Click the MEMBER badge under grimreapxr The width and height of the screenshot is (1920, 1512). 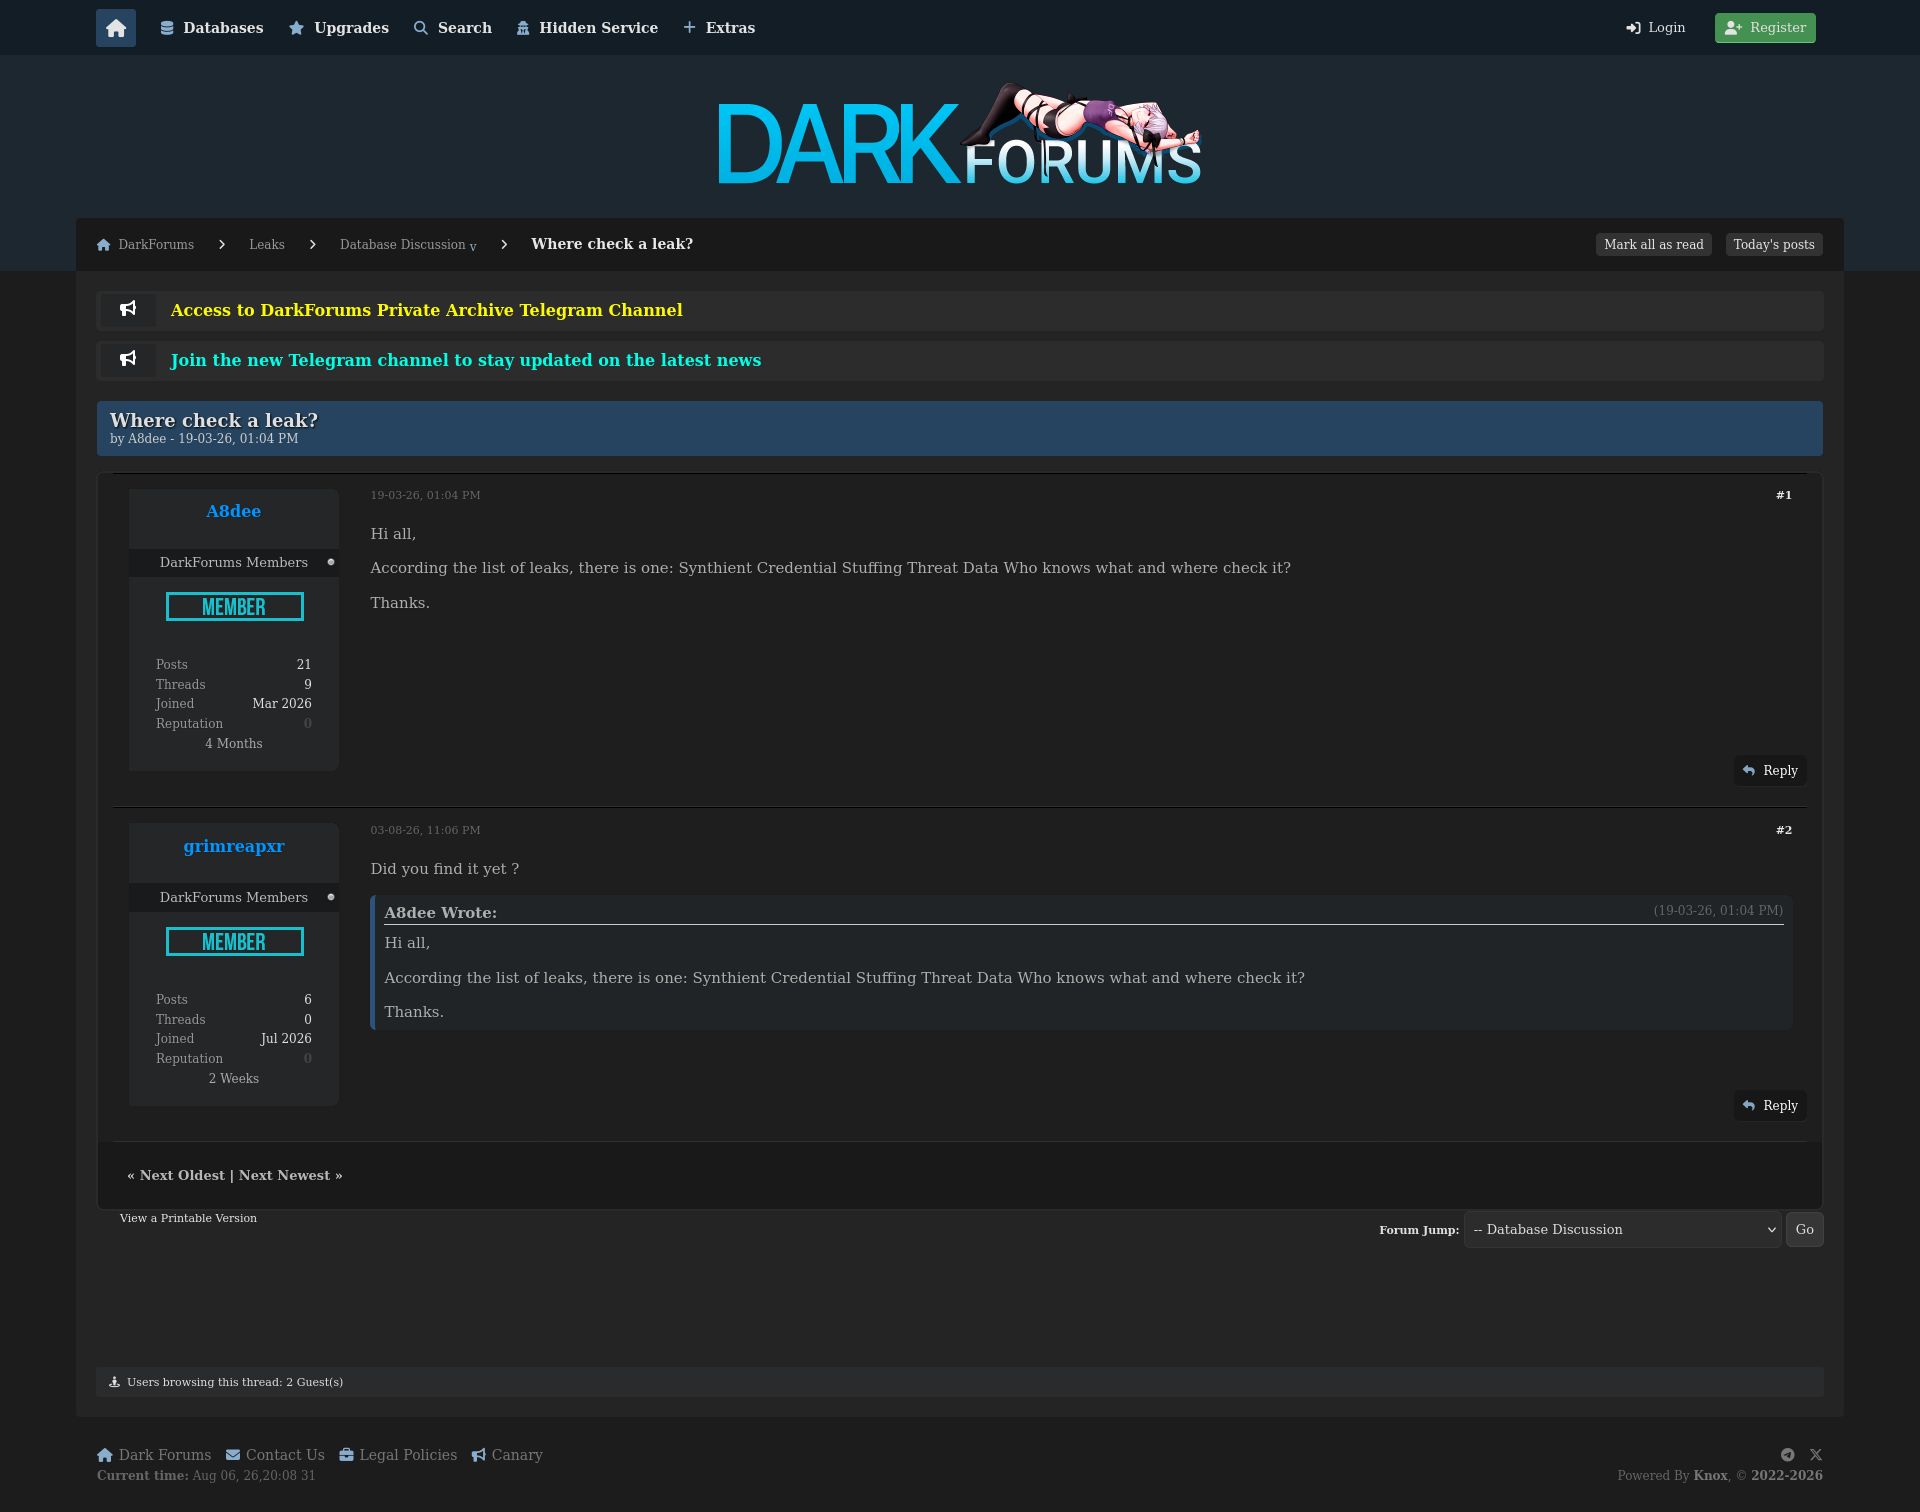235,942
